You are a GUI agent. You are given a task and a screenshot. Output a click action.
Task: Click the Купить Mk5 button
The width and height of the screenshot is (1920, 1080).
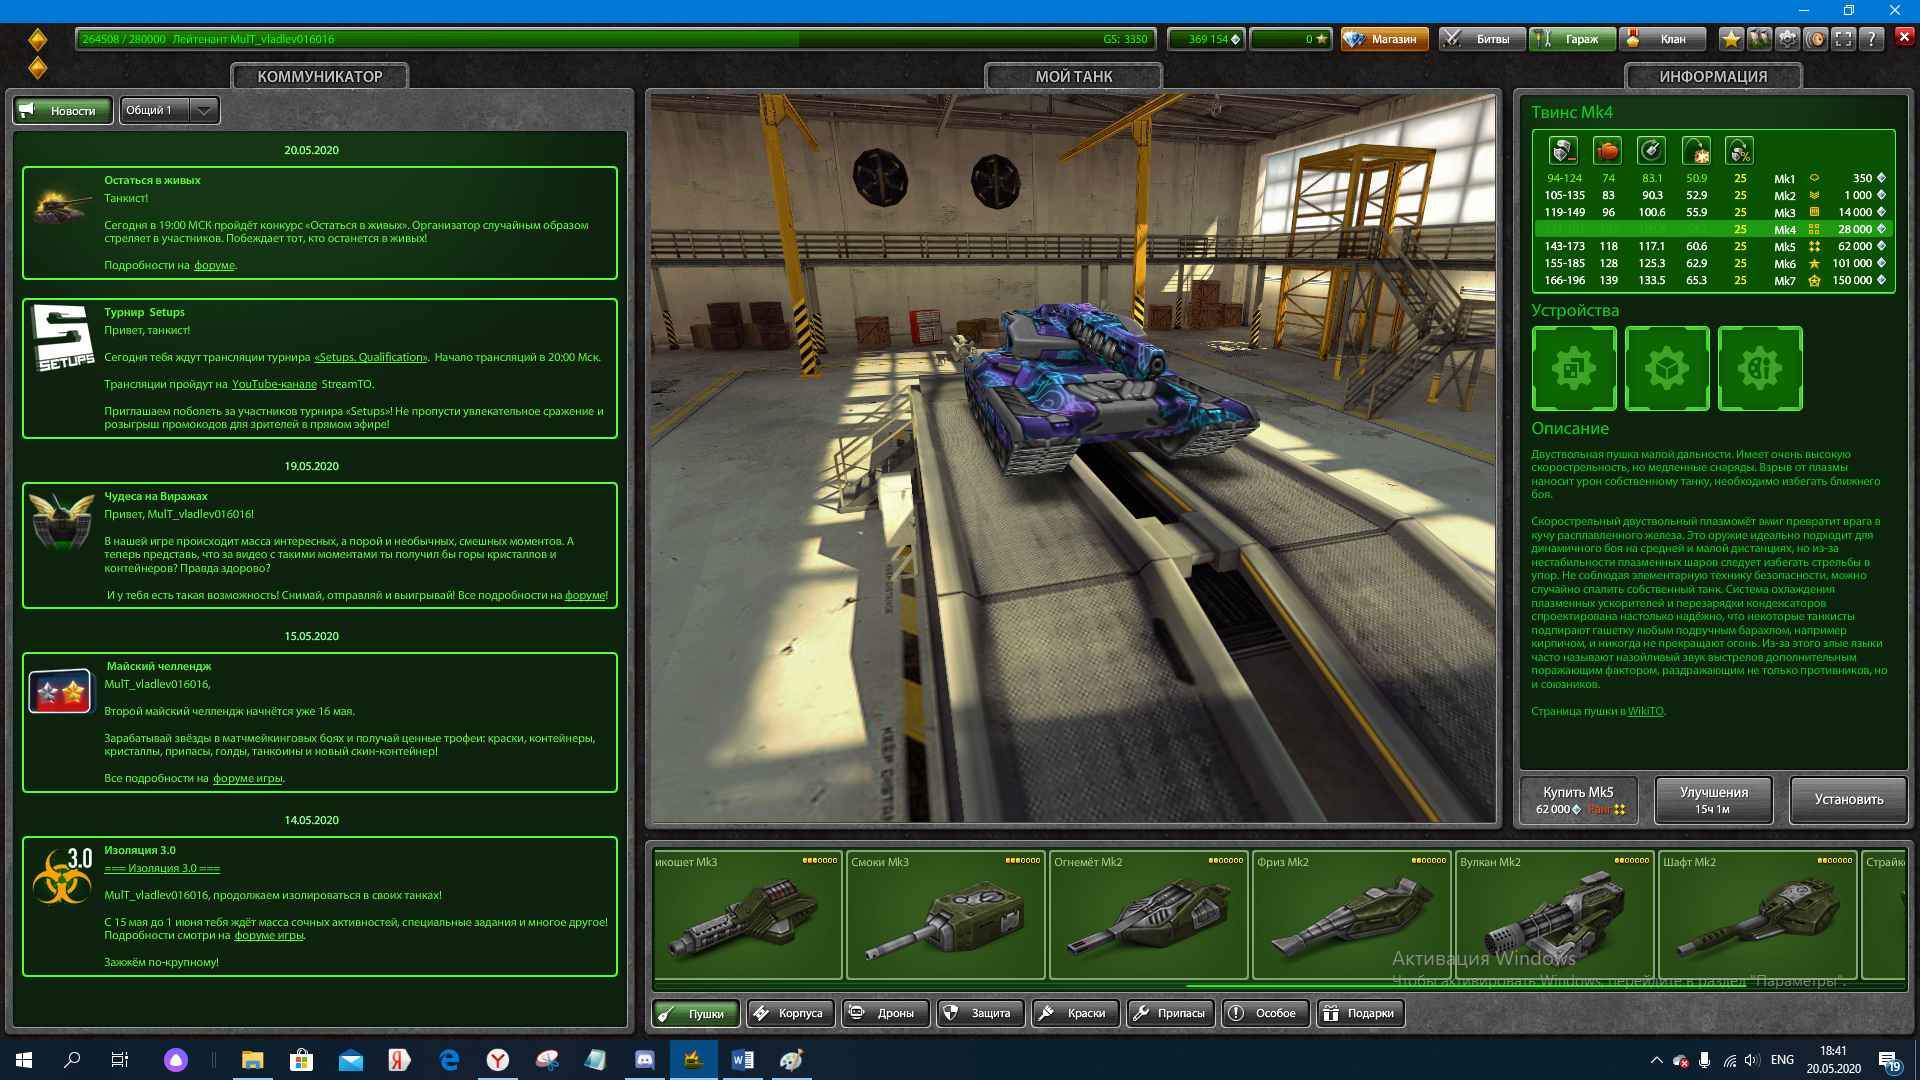click(x=1578, y=800)
